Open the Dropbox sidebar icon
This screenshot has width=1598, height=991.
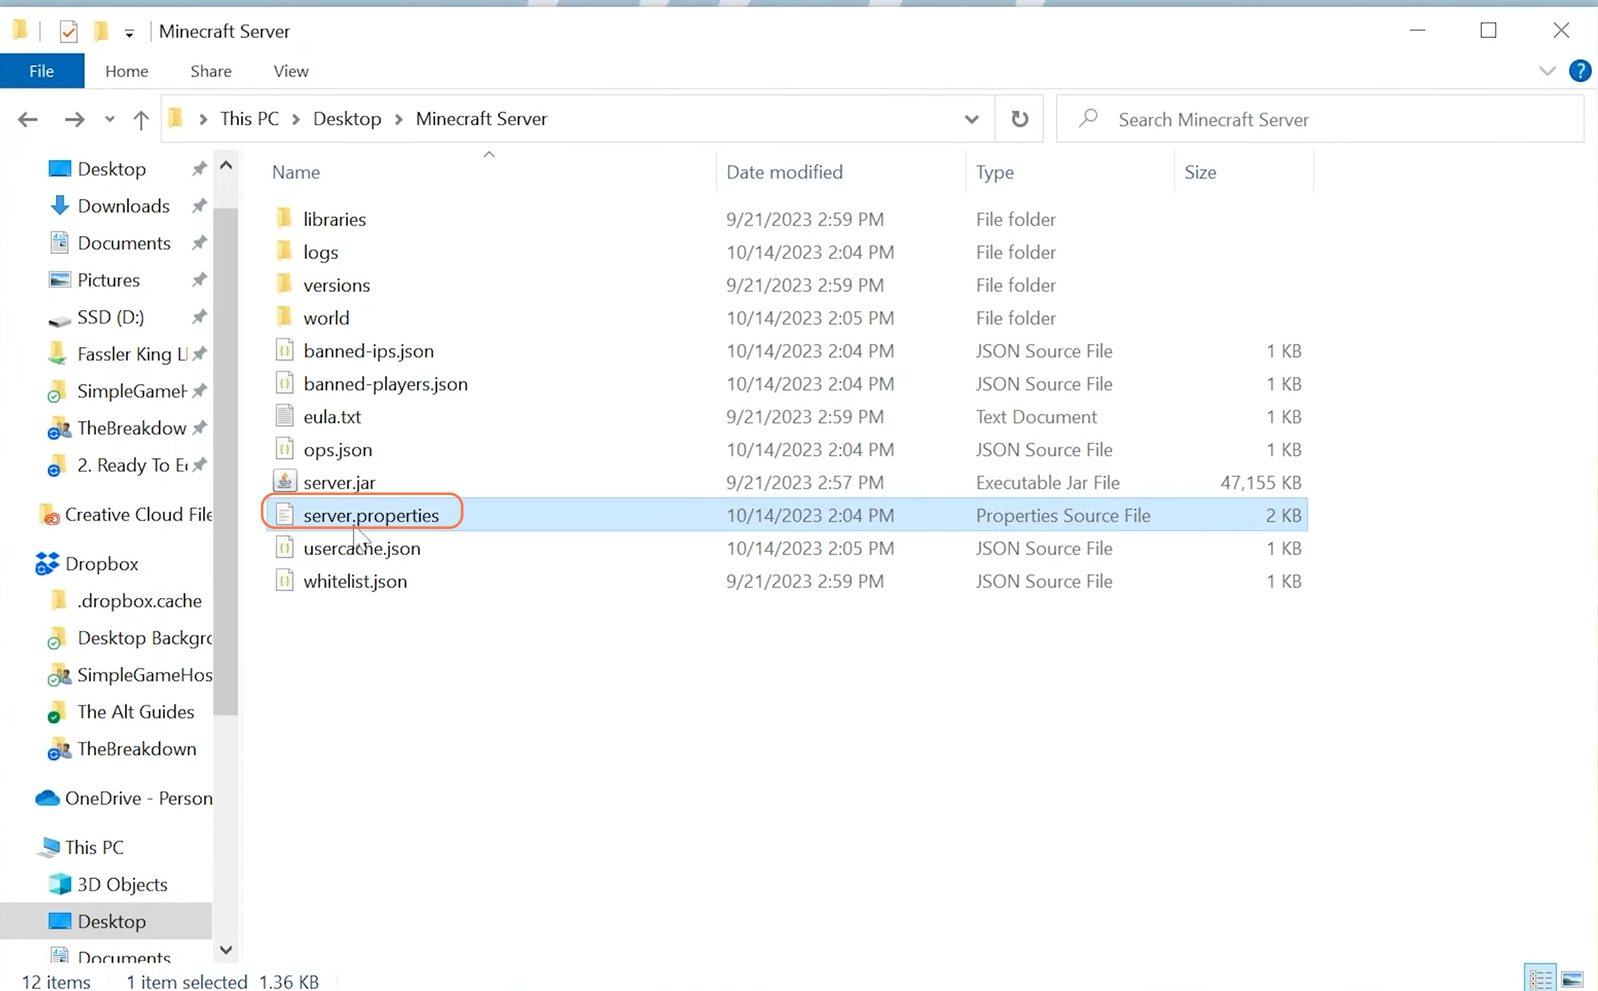coord(46,564)
